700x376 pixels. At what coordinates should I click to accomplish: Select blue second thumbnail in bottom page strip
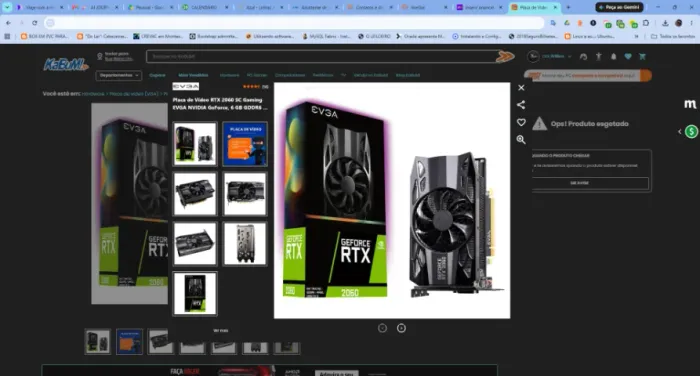tap(129, 342)
